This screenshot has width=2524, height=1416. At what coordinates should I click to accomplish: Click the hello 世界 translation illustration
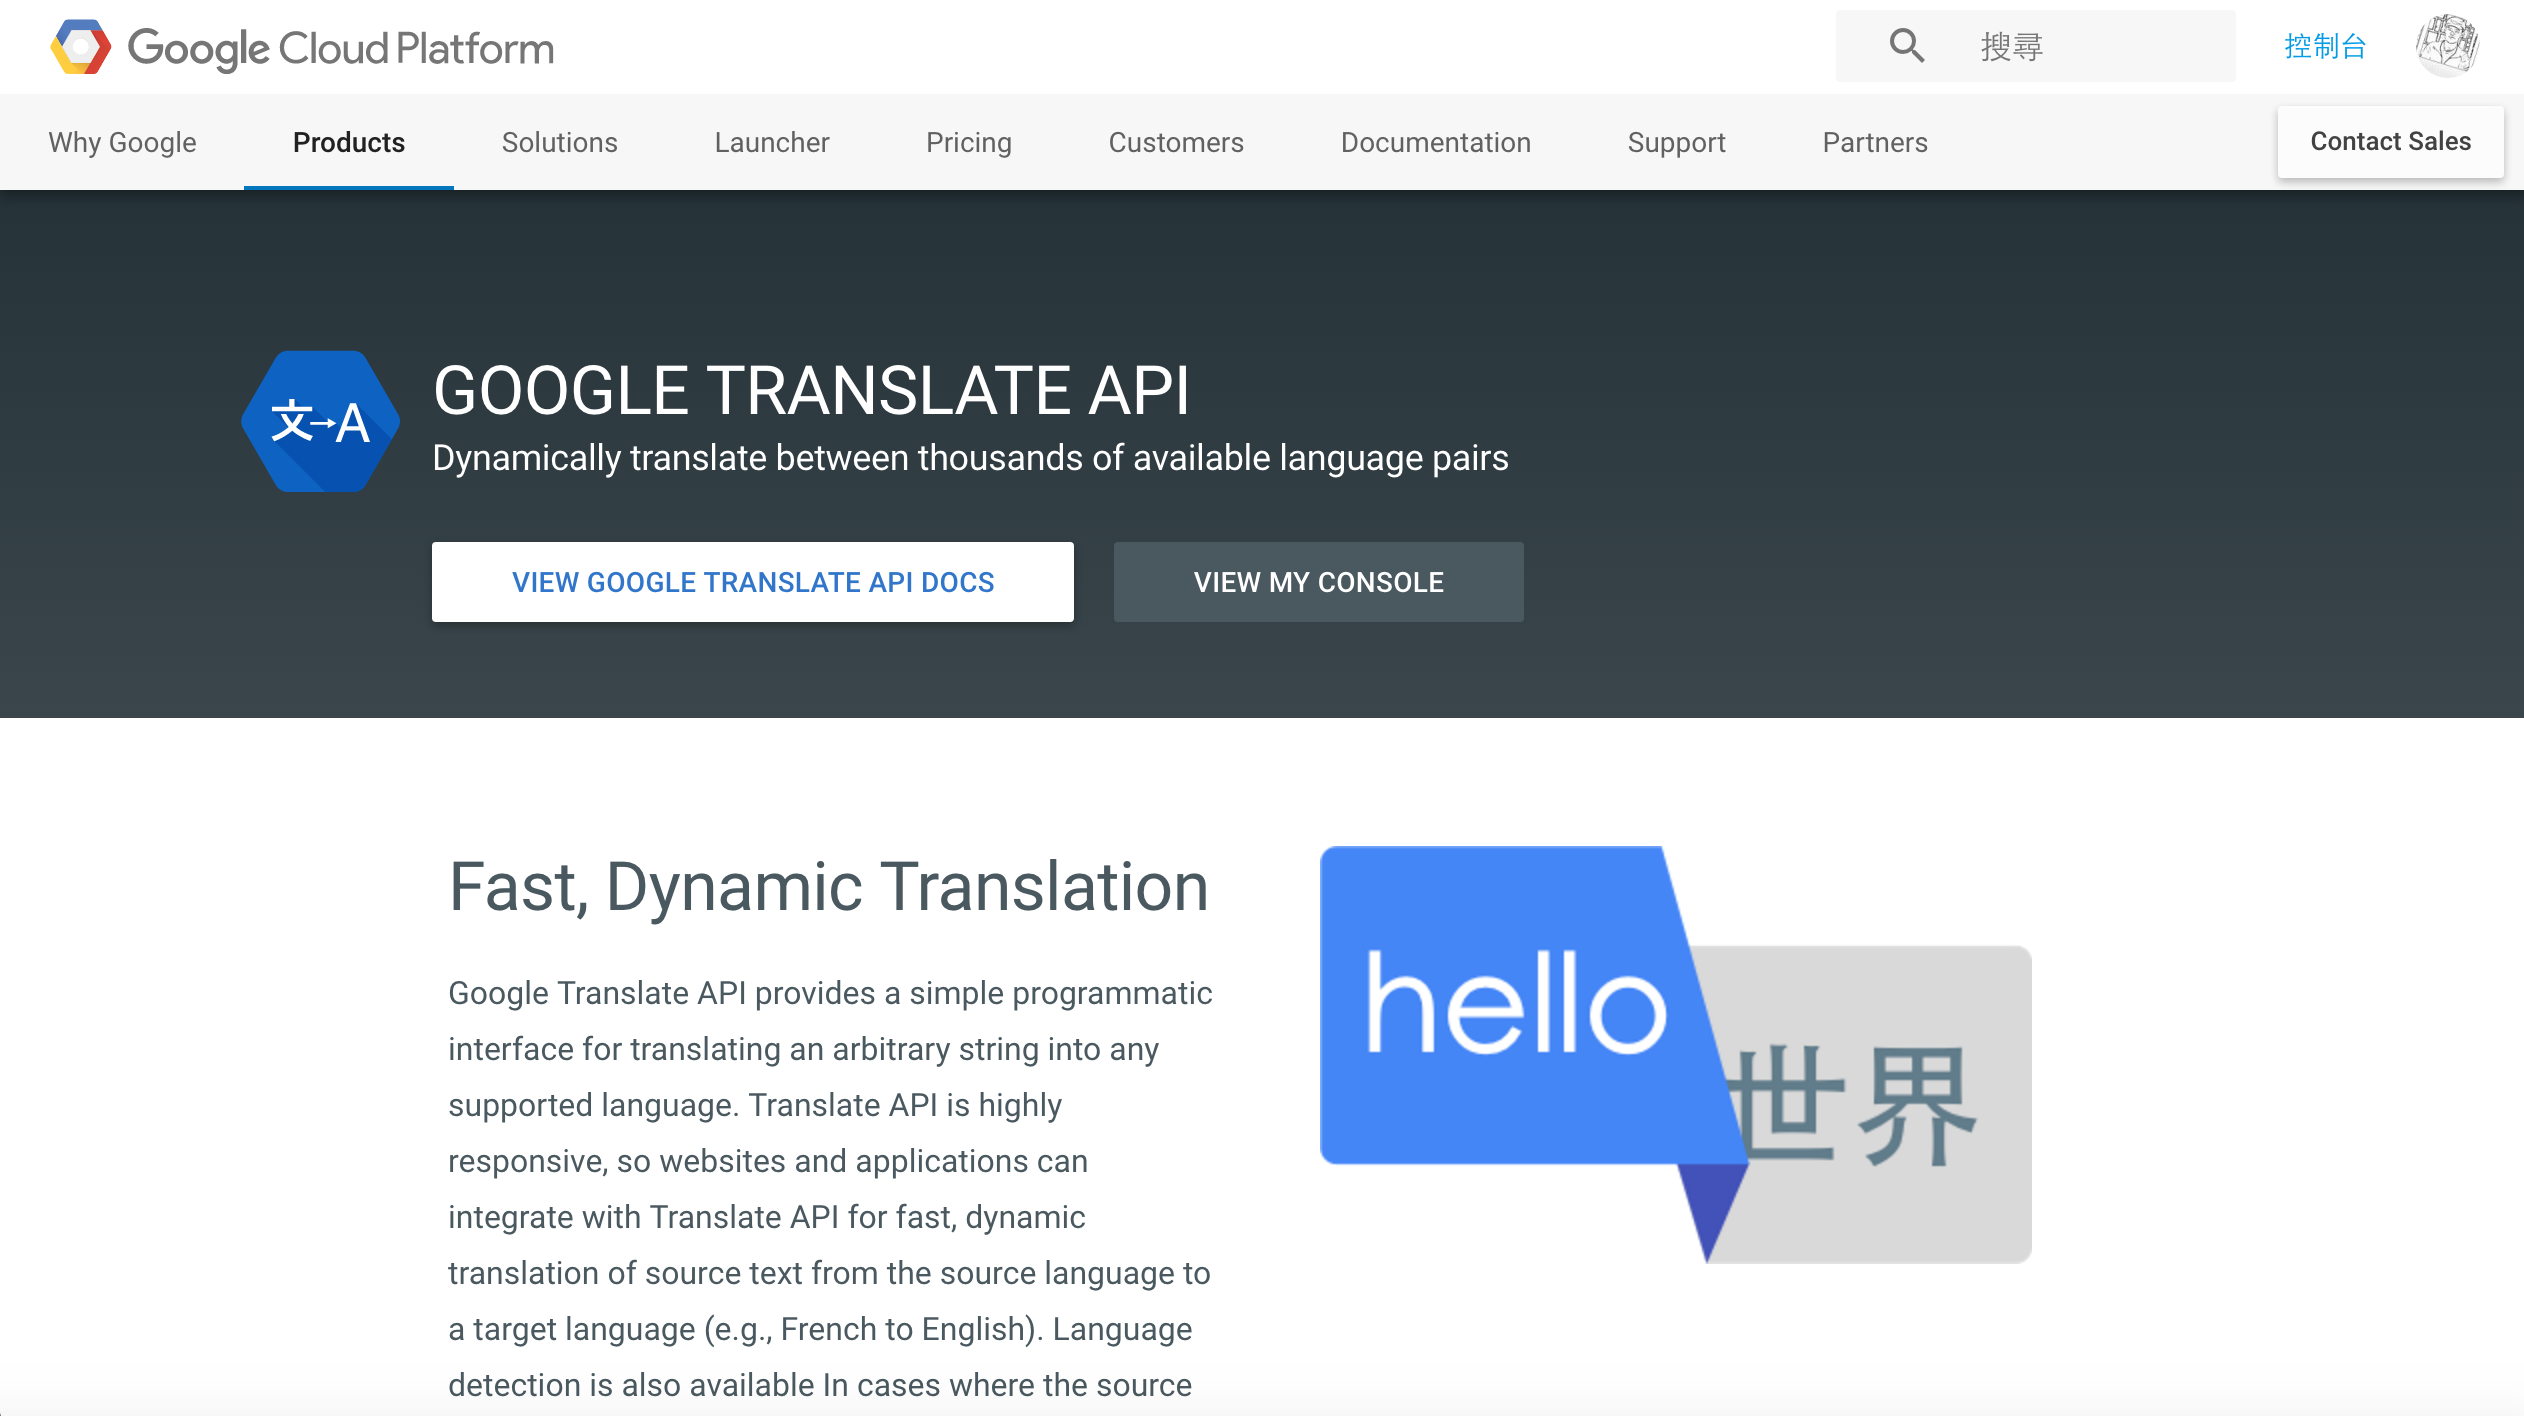pyautogui.click(x=1675, y=1055)
